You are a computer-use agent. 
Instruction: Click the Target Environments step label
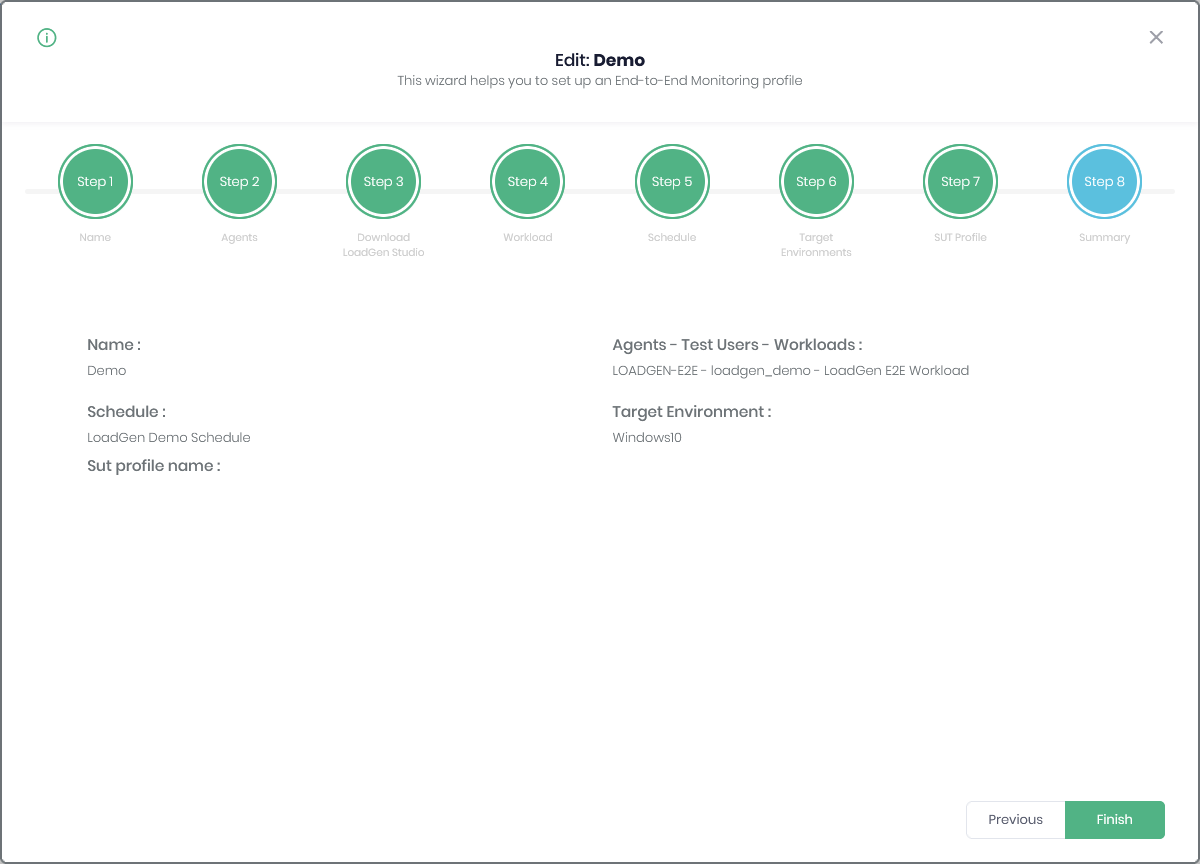[816, 245]
